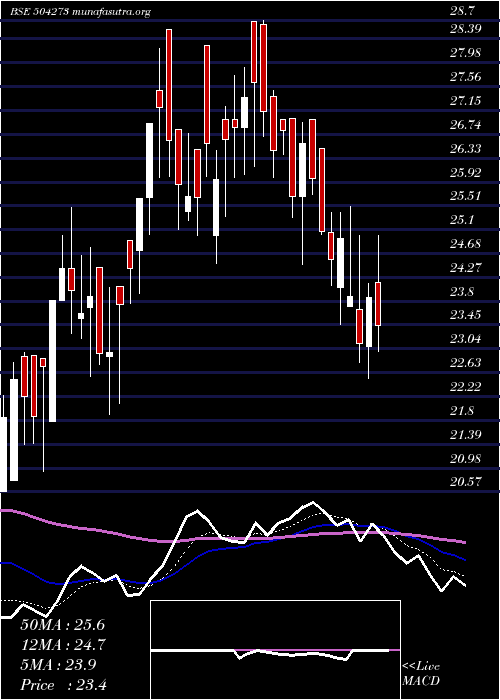Select the 21.39 price level label
This screenshot has height=700, width=500.
pyautogui.click(x=466, y=434)
